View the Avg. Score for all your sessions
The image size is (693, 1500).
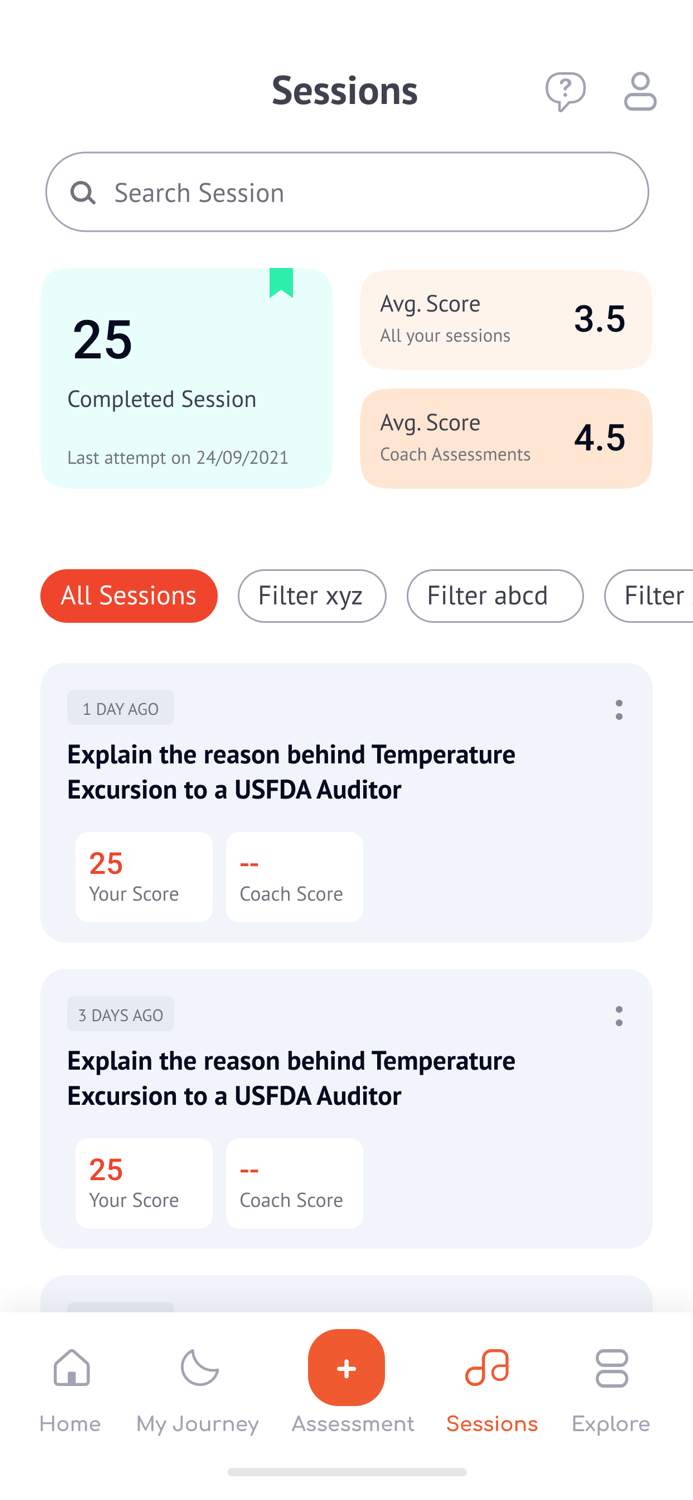click(x=506, y=319)
